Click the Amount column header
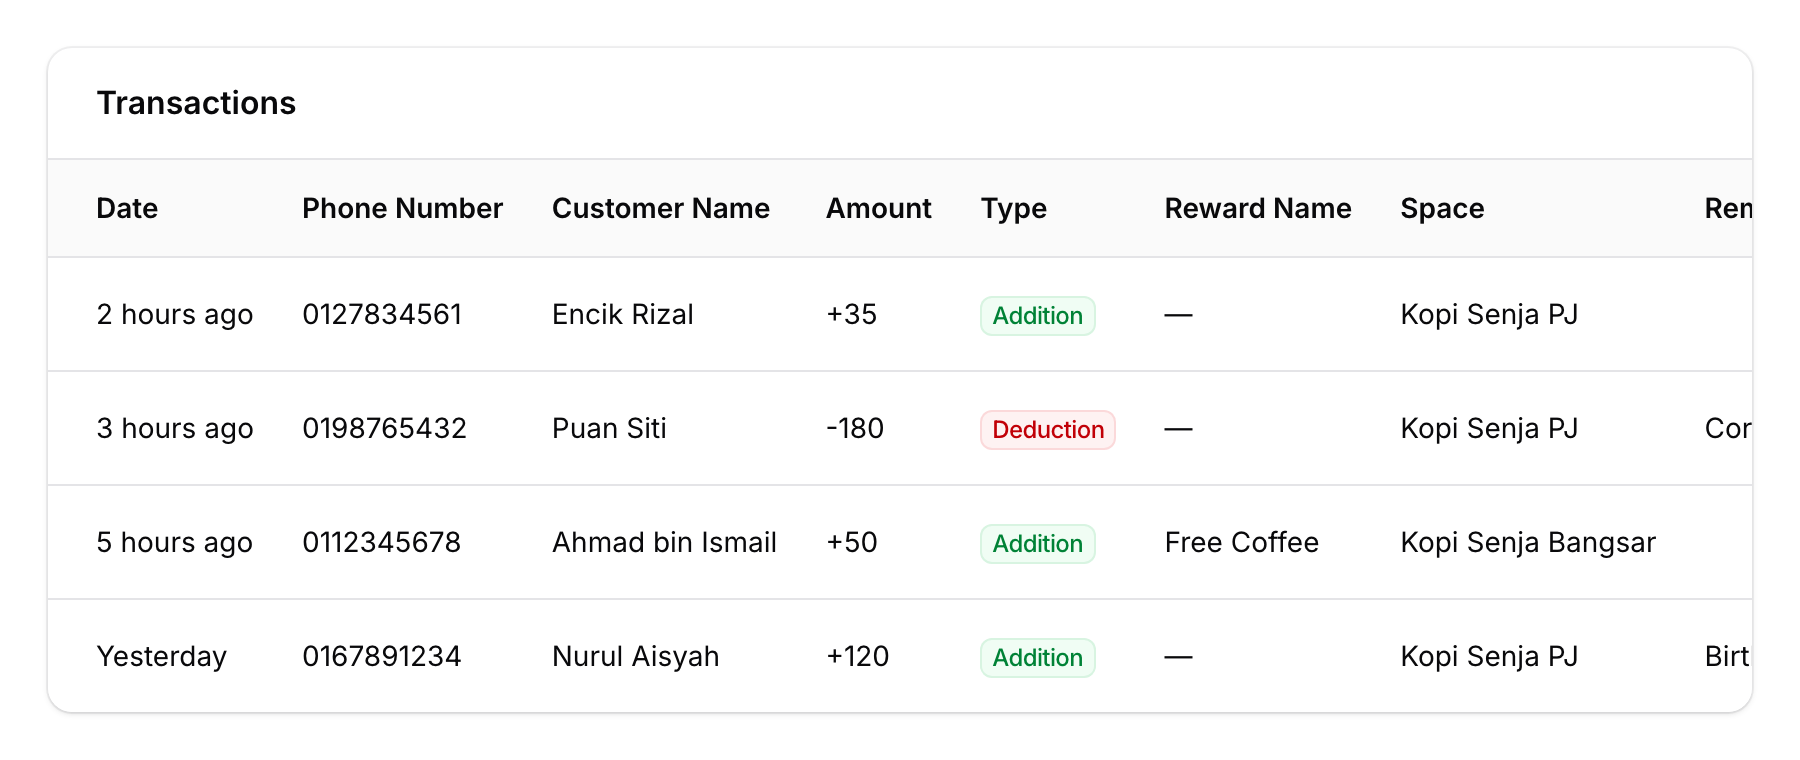1800x760 pixels. point(878,208)
